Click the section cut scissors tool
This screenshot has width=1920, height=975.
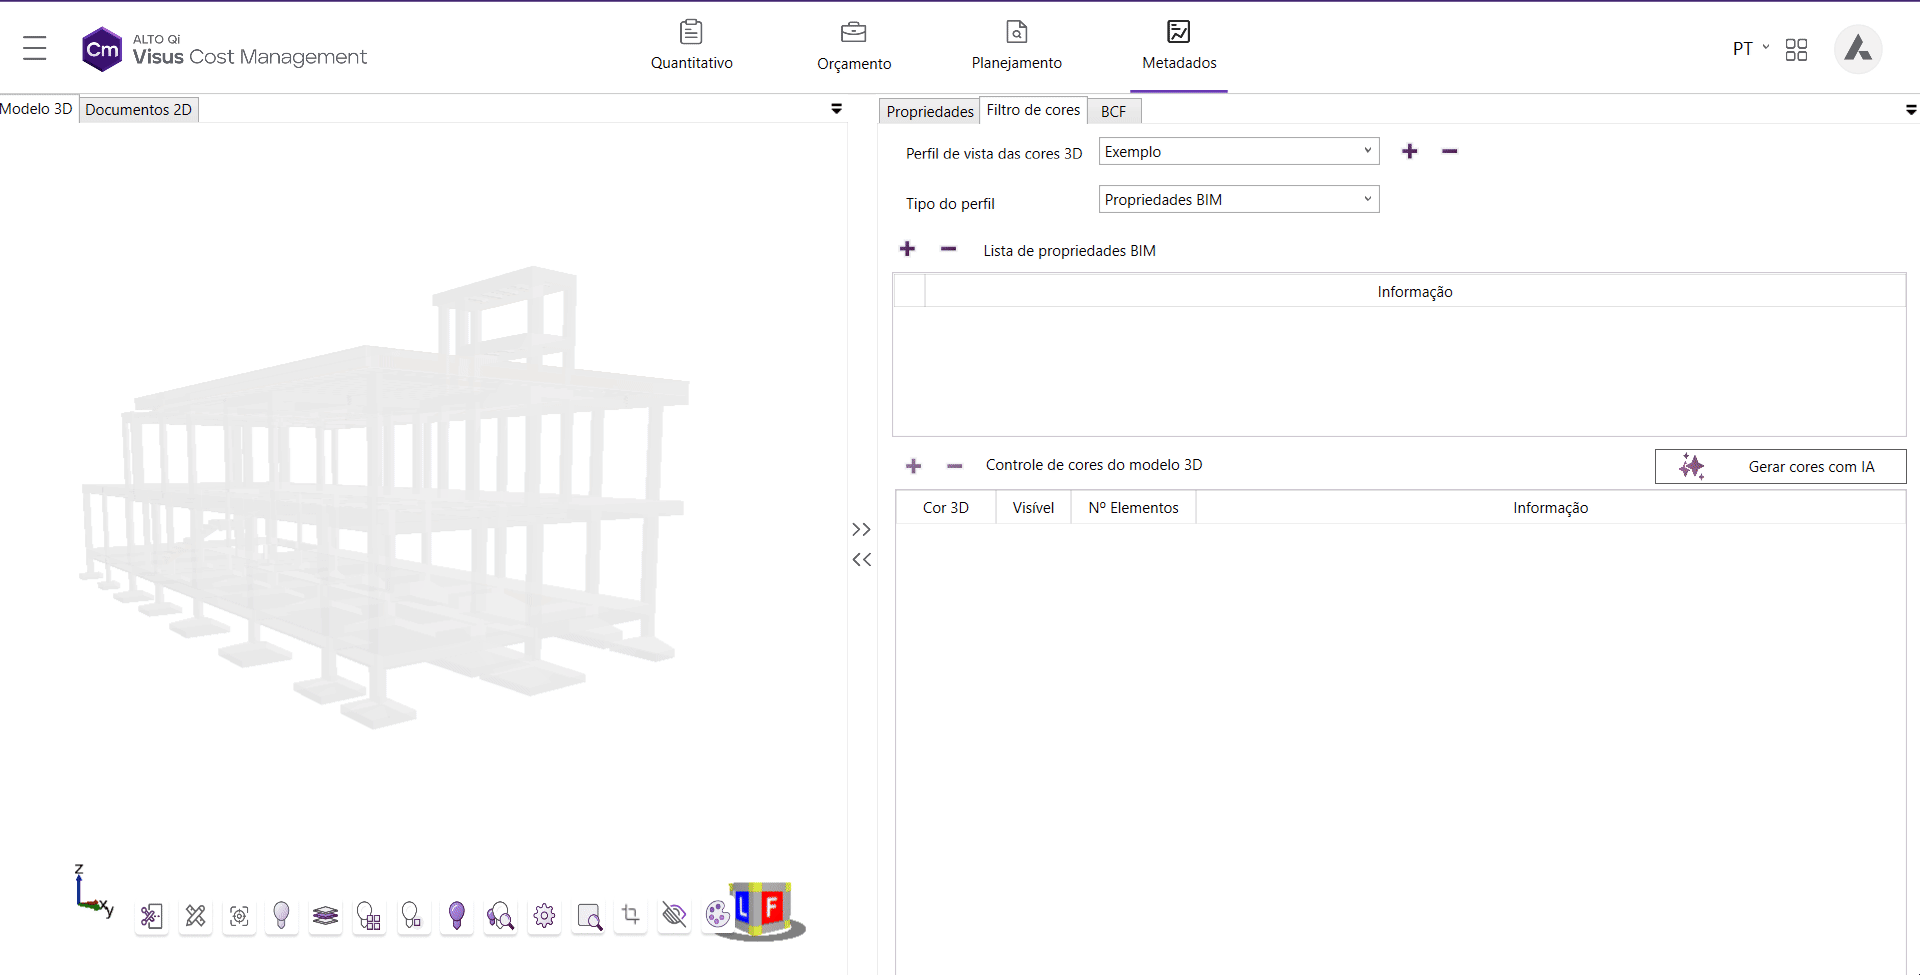(x=151, y=916)
